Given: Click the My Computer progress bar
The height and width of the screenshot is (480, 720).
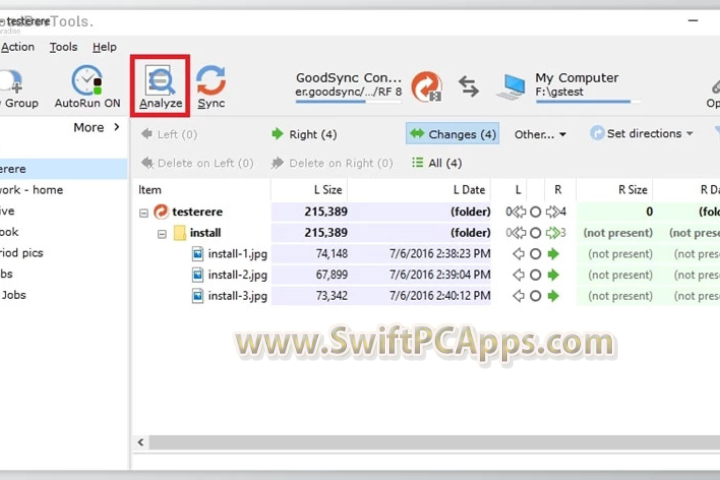Looking at the screenshot, I should [588, 102].
